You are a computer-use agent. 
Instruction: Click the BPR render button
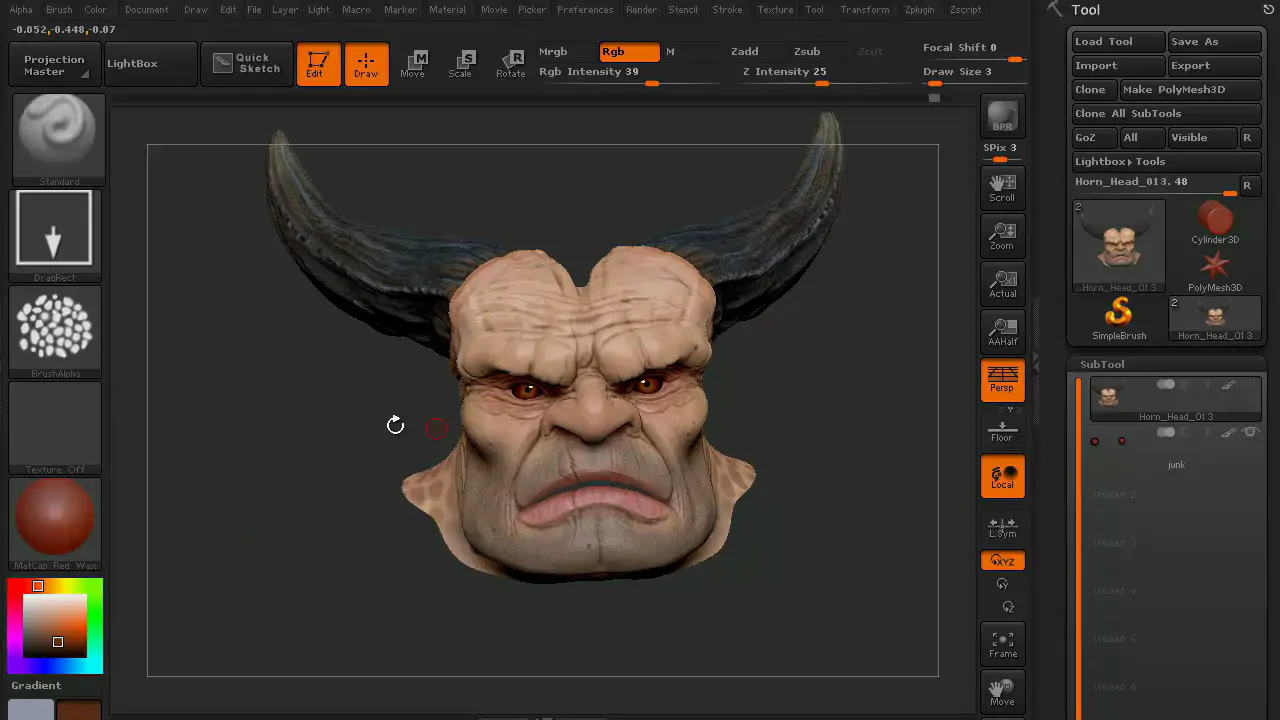coord(1002,117)
